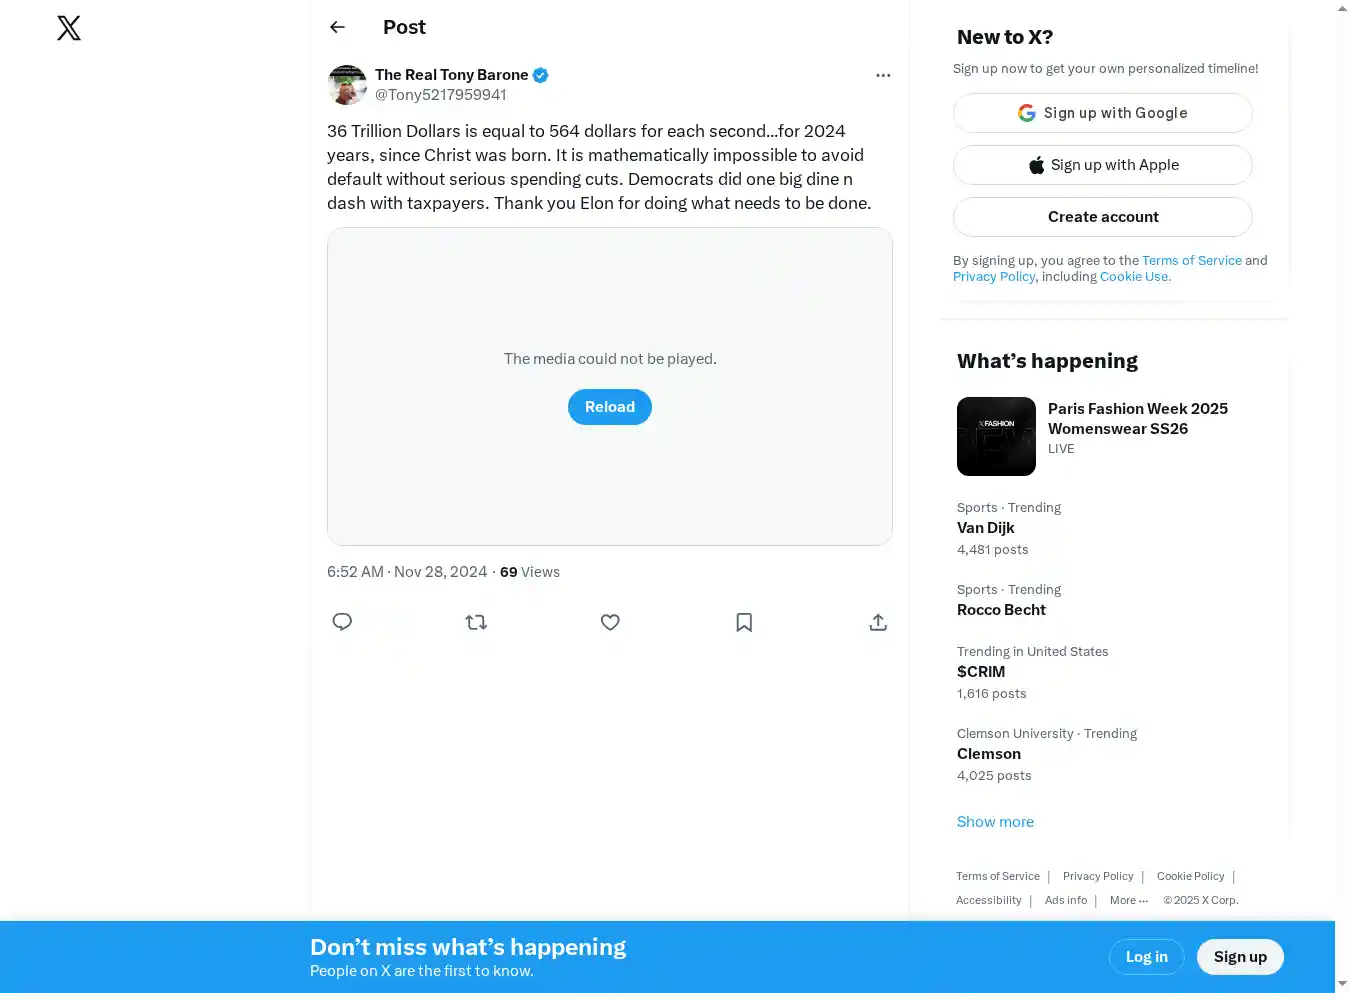1350x993 pixels.
Task: Open the Van Dijk trending topic
Action: pos(986,528)
